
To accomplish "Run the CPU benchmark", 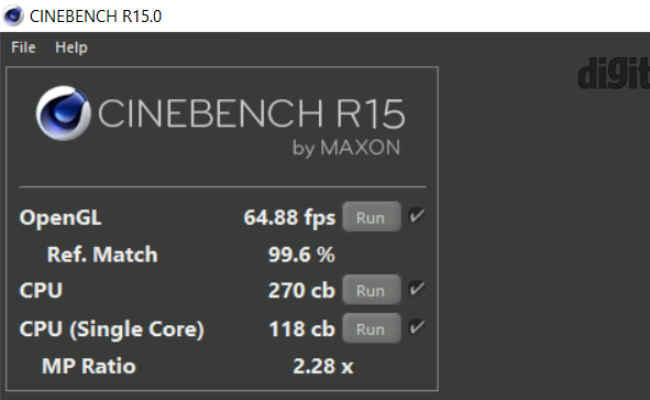I will pyautogui.click(x=371, y=290).
